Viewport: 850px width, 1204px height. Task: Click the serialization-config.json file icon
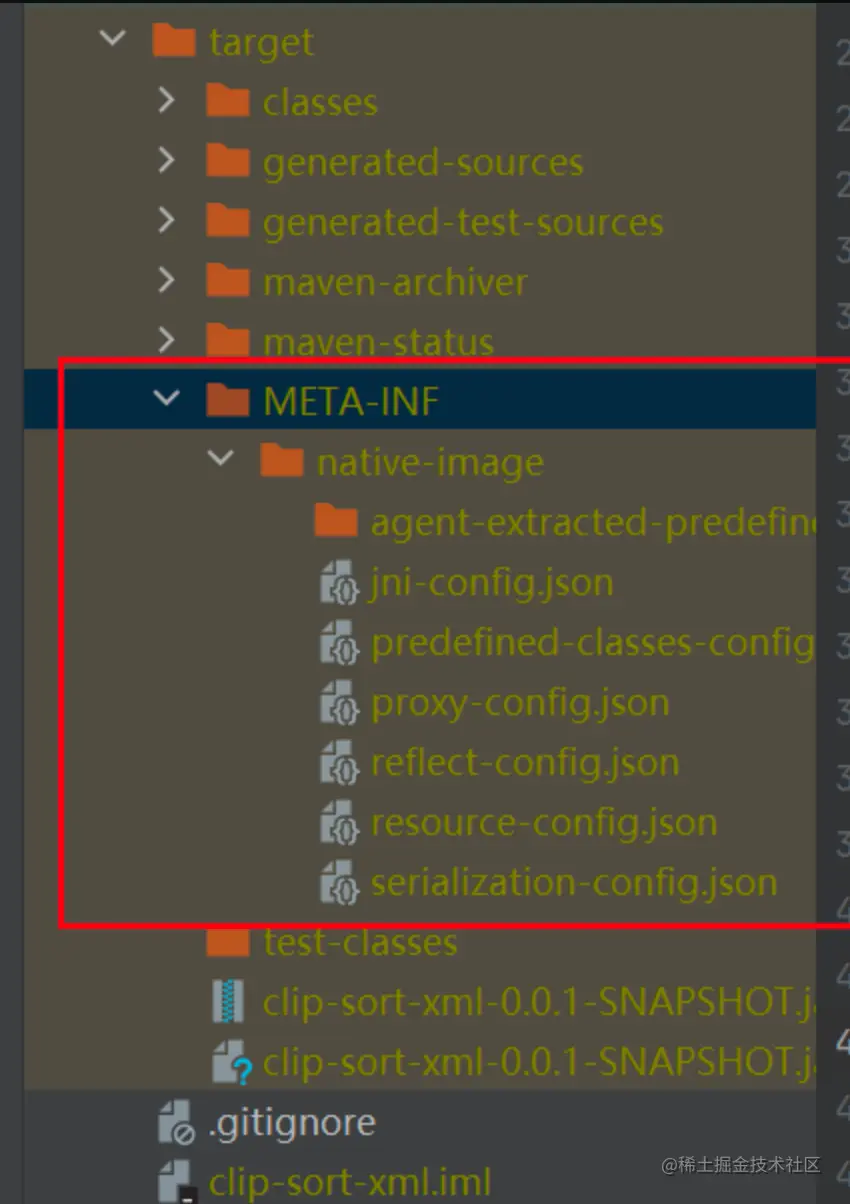pyautogui.click(x=339, y=882)
